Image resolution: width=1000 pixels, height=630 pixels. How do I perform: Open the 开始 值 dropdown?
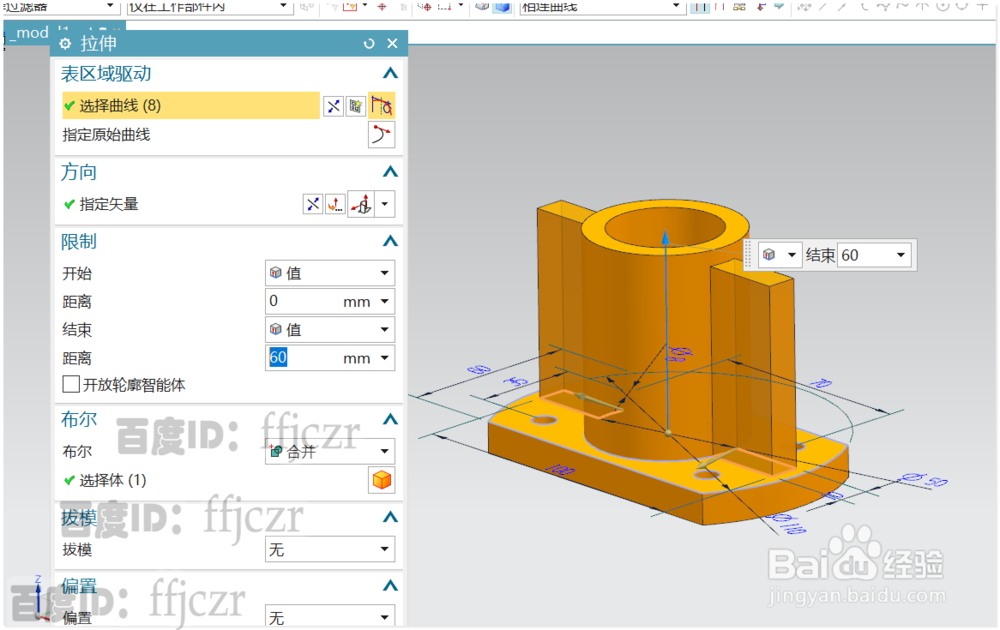(x=330, y=273)
